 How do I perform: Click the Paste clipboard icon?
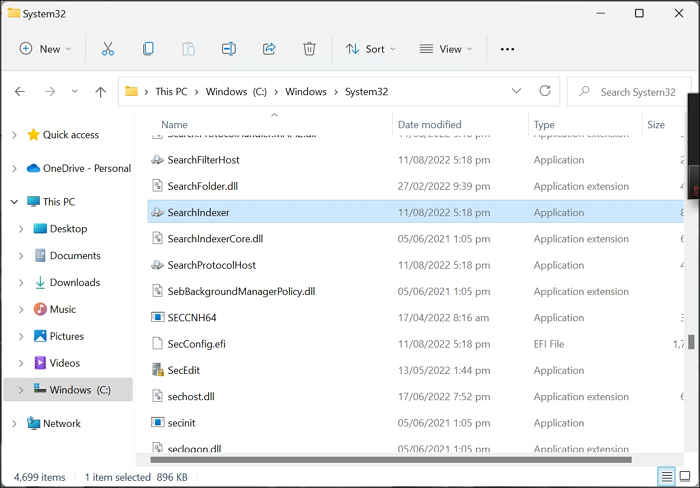188,49
